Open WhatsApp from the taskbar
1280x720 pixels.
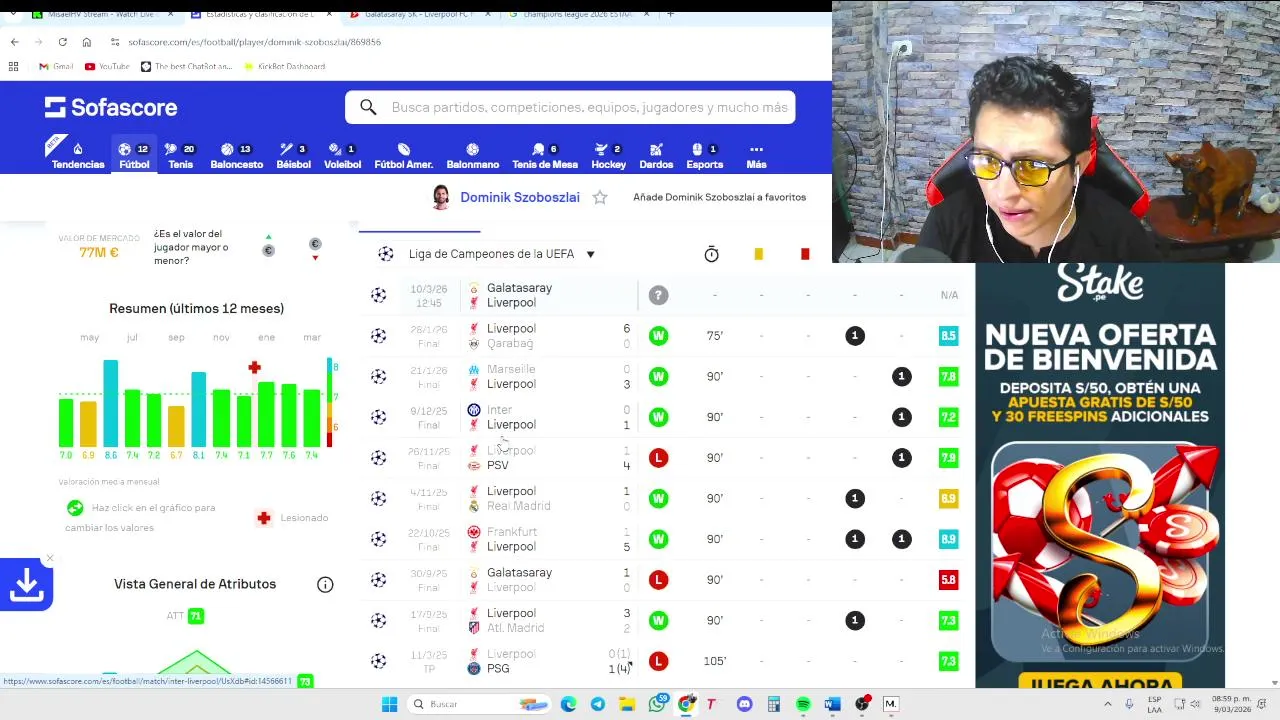tap(657, 704)
